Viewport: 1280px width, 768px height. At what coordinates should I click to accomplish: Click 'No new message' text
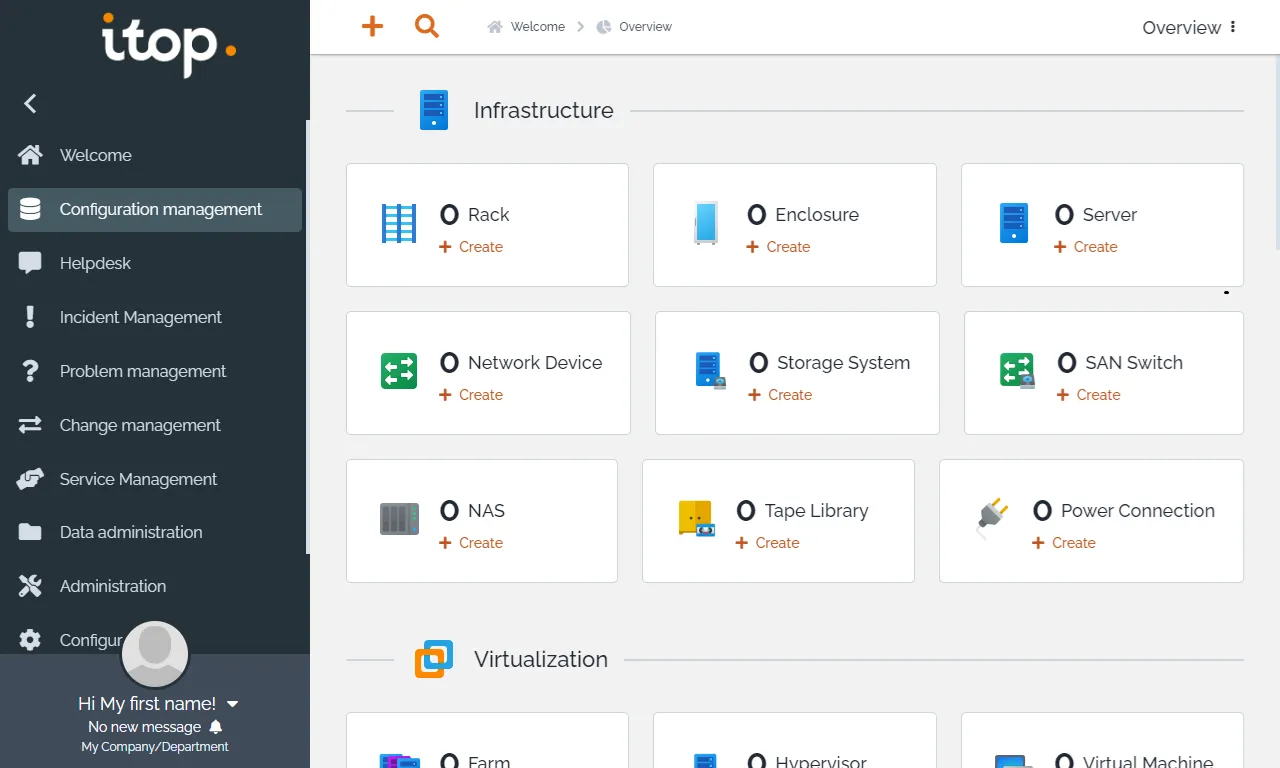pyautogui.click(x=144, y=727)
